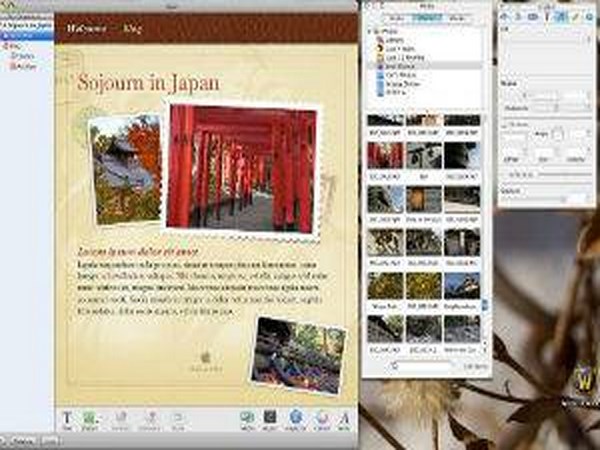Select the Text Box tool
The image size is (600, 450).
pos(68,419)
